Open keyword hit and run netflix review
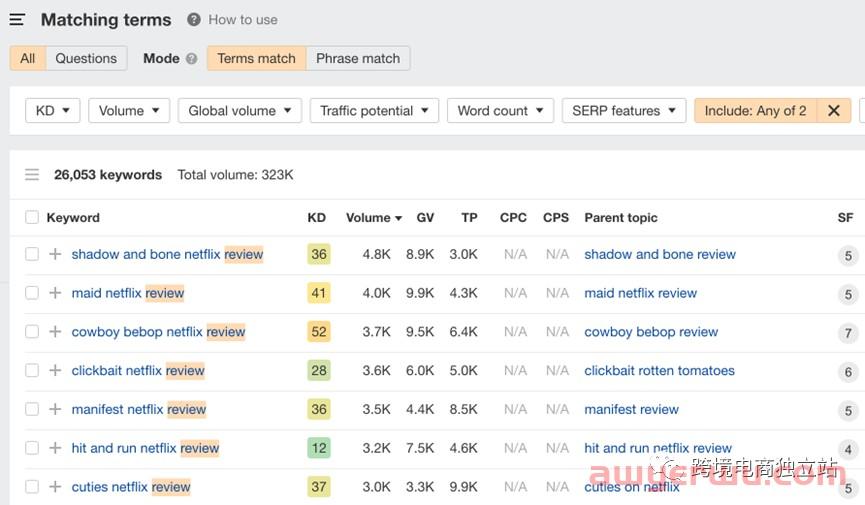The height and width of the screenshot is (505, 865). (145, 448)
